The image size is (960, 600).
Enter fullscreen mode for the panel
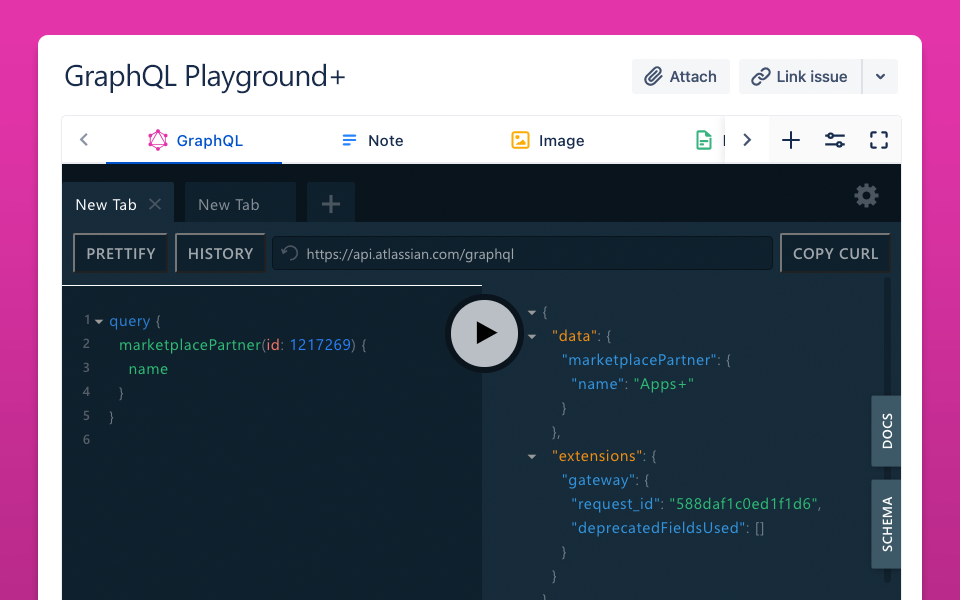pos(878,140)
